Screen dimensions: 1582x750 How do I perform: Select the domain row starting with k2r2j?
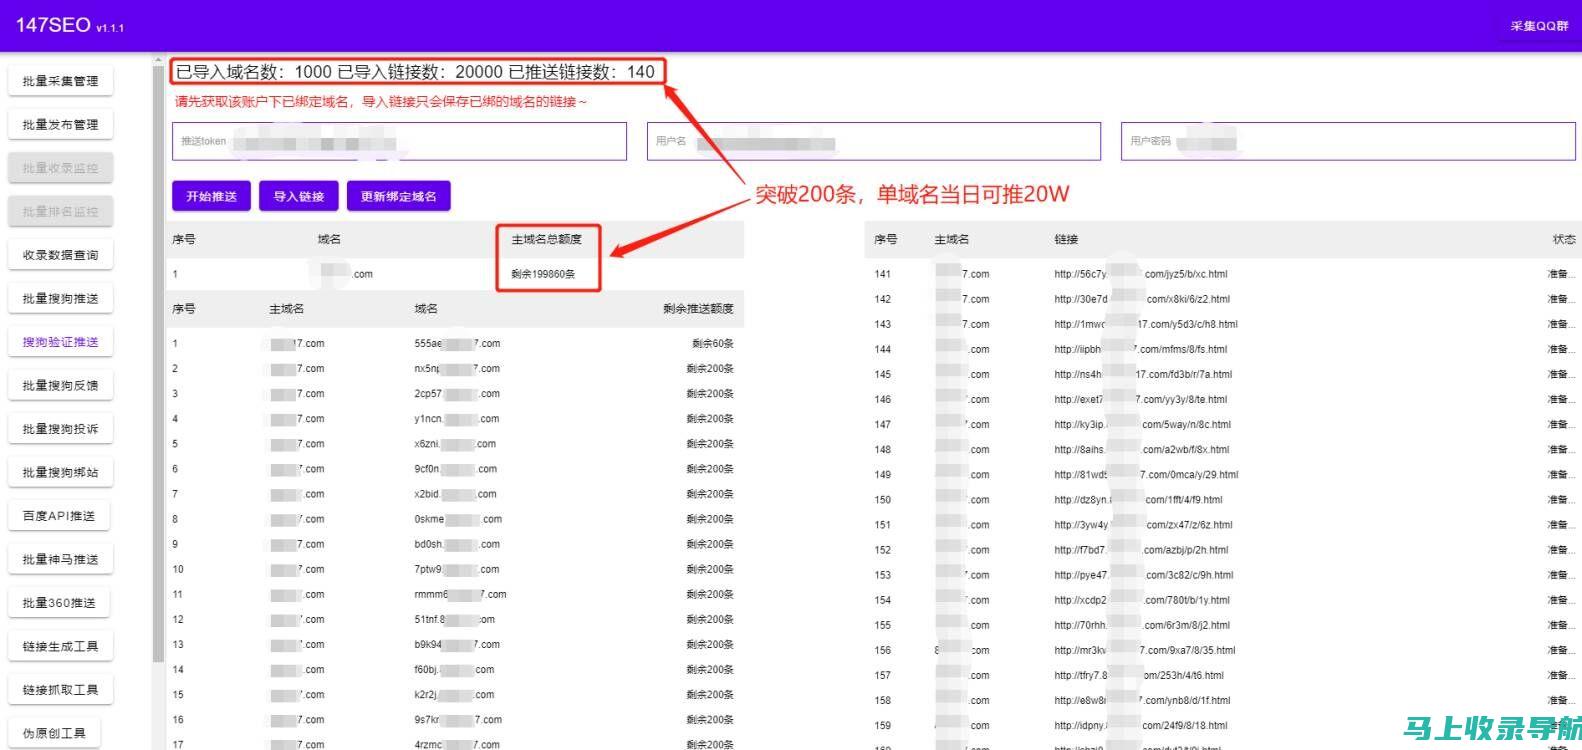coord(455,695)
